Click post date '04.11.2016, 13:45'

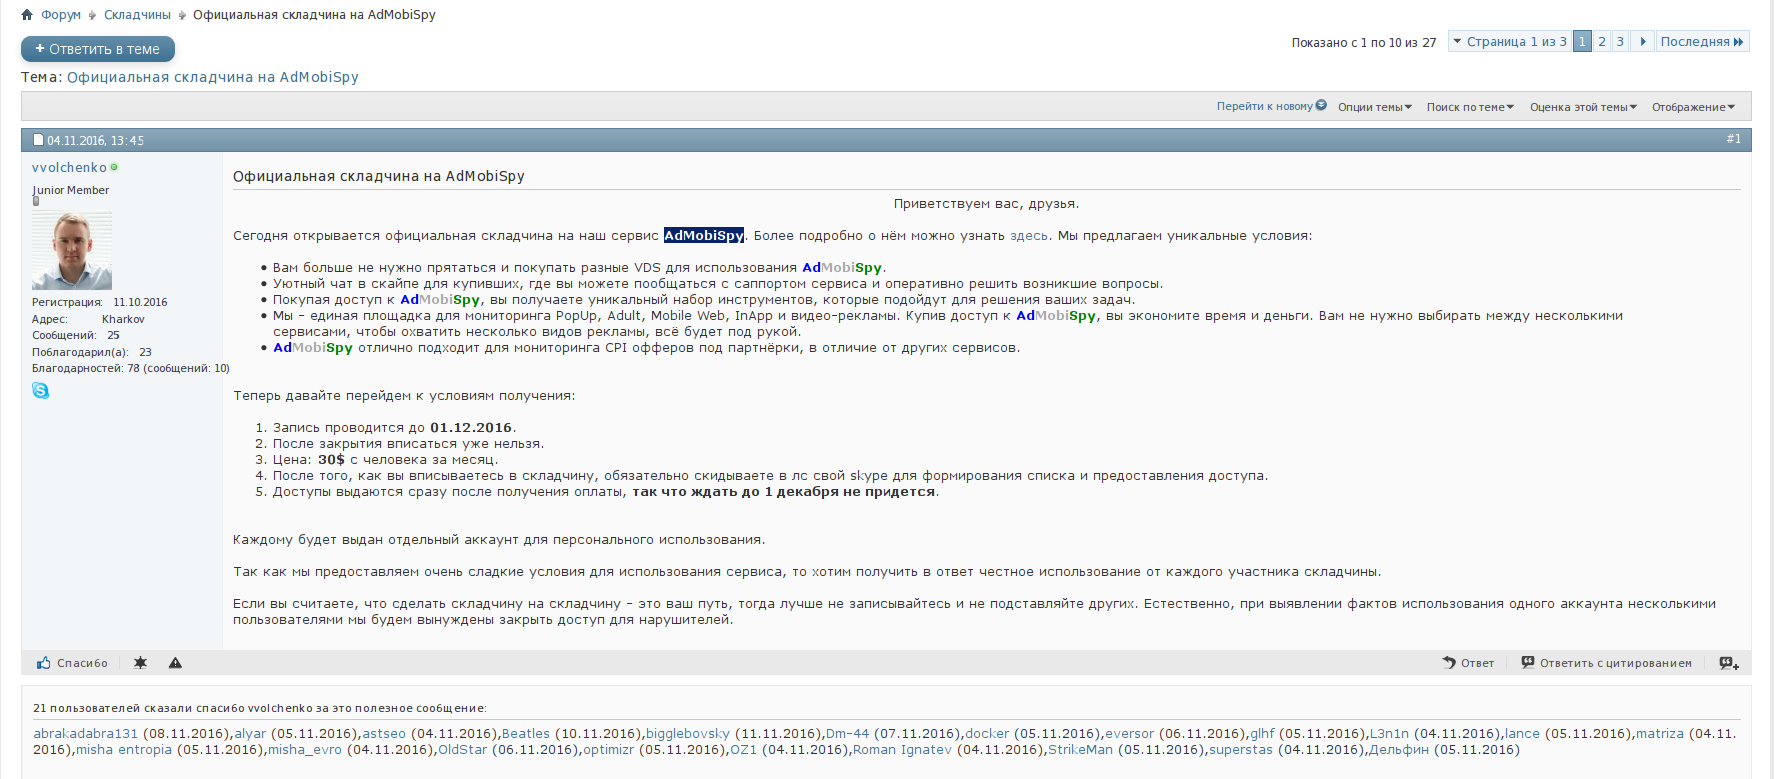(x=95, y=140)
